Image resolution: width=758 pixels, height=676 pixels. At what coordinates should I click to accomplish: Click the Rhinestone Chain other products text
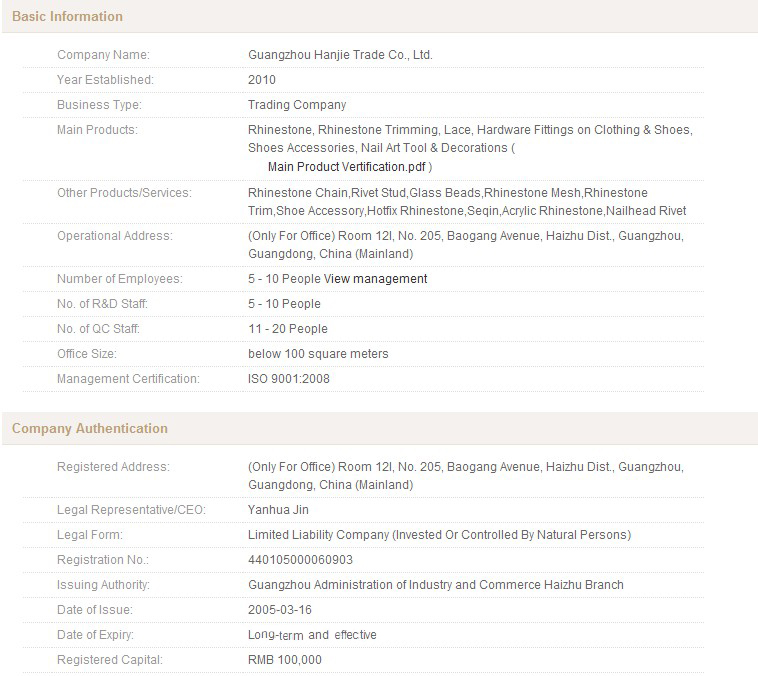click(x=467, y=202)
